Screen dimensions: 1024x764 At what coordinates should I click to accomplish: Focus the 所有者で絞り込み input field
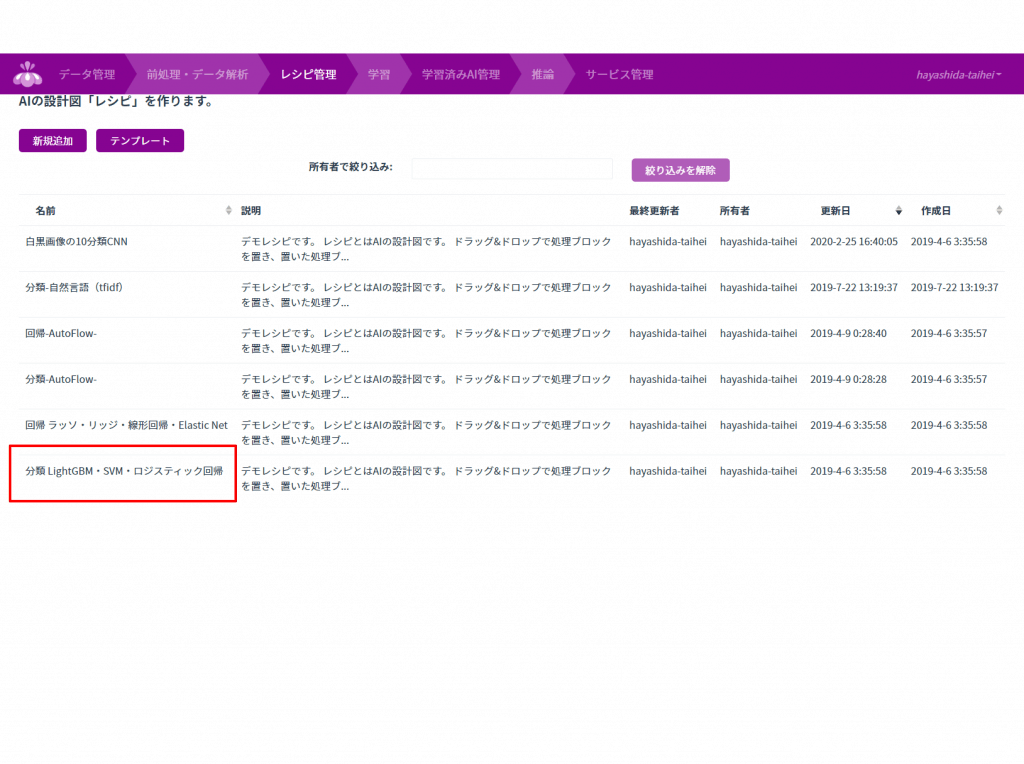pos(511,169)
